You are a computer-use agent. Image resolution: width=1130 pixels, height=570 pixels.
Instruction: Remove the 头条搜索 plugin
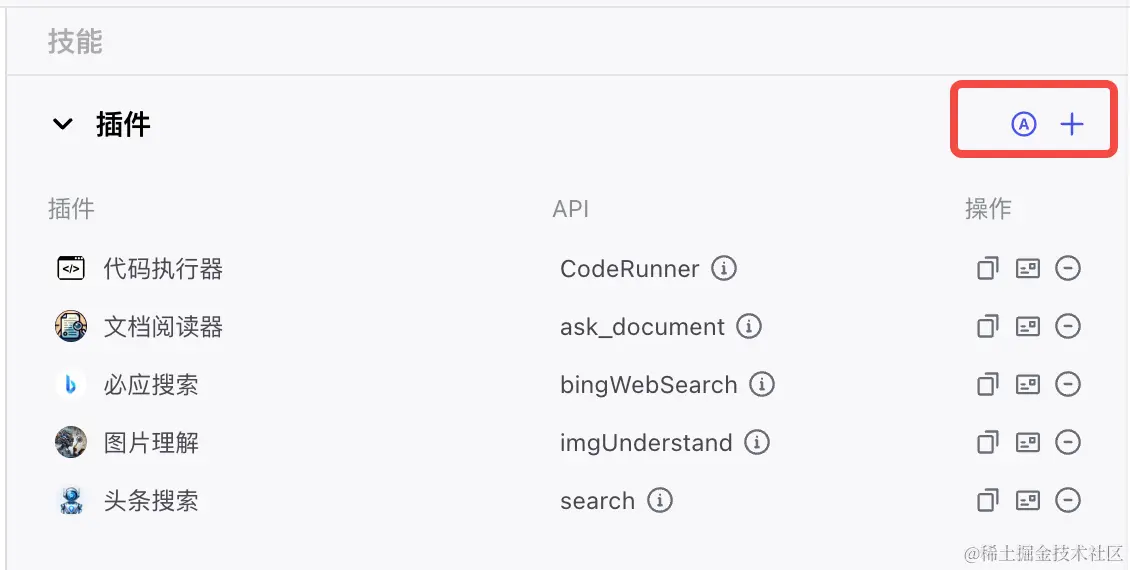point(1068,500)
